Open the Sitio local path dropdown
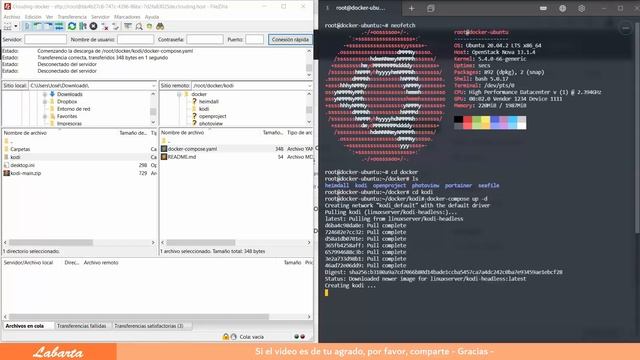 153,86
